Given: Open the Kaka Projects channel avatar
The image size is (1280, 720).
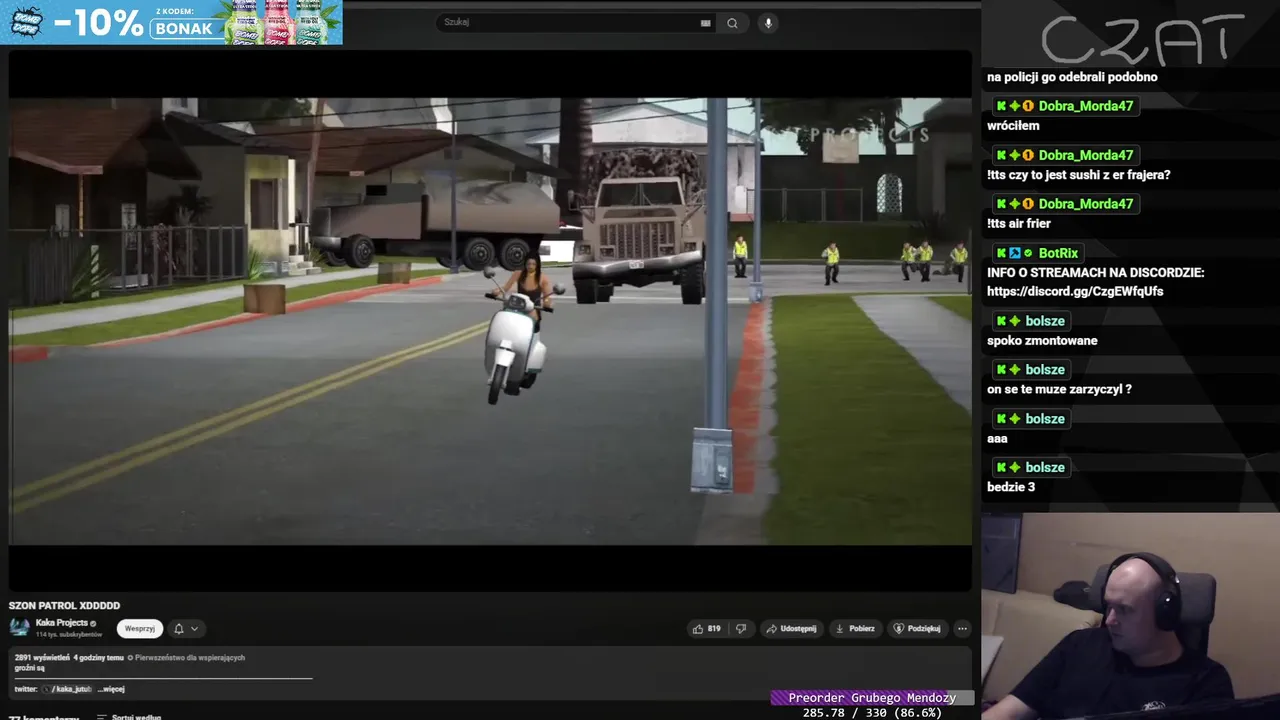Looking at the screenshot, I should [x=19, y=627].
